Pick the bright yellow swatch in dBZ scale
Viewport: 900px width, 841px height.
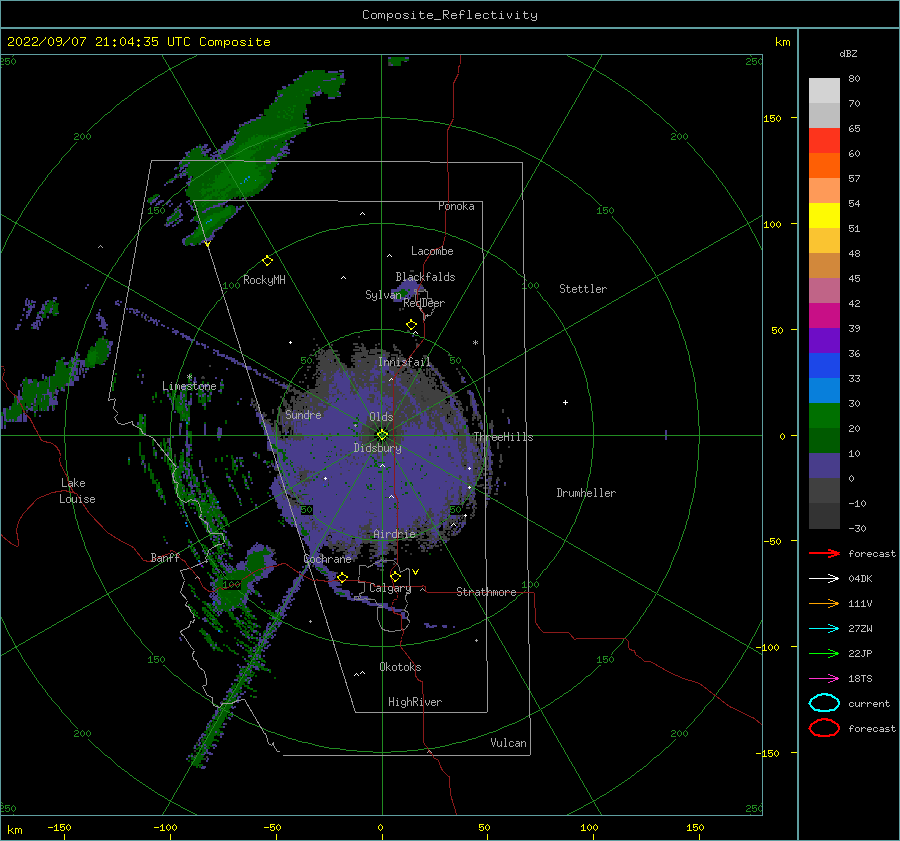pos(824,216)
